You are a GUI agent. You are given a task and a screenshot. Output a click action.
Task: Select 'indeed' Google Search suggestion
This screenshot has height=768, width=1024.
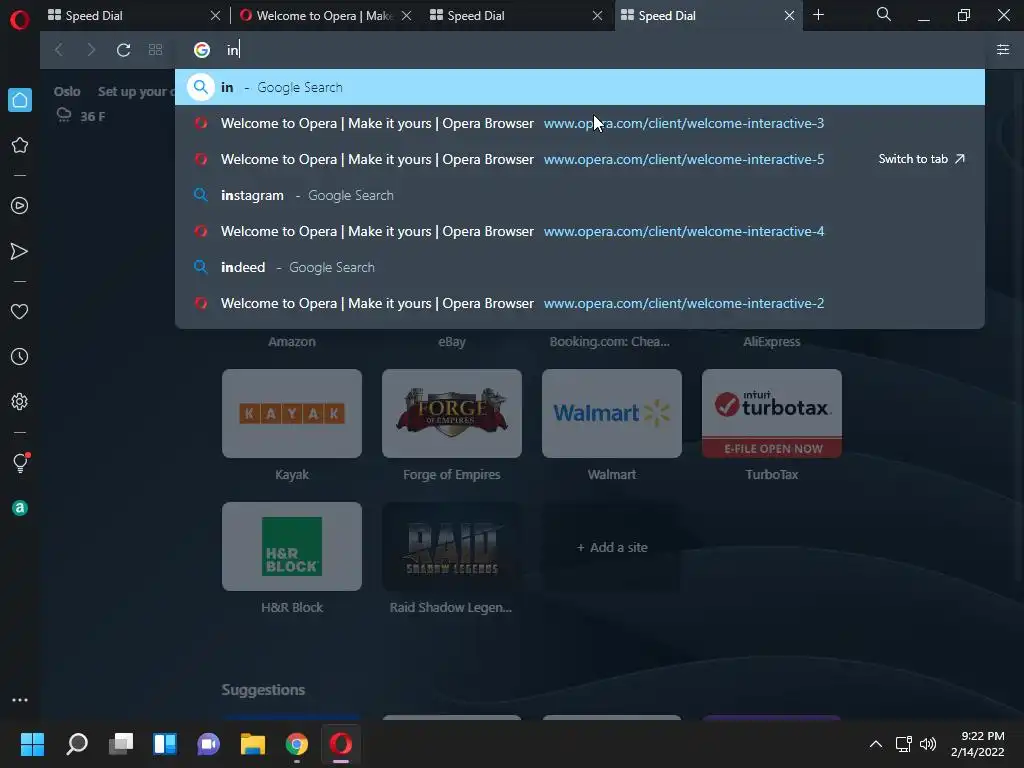(580, 267)
